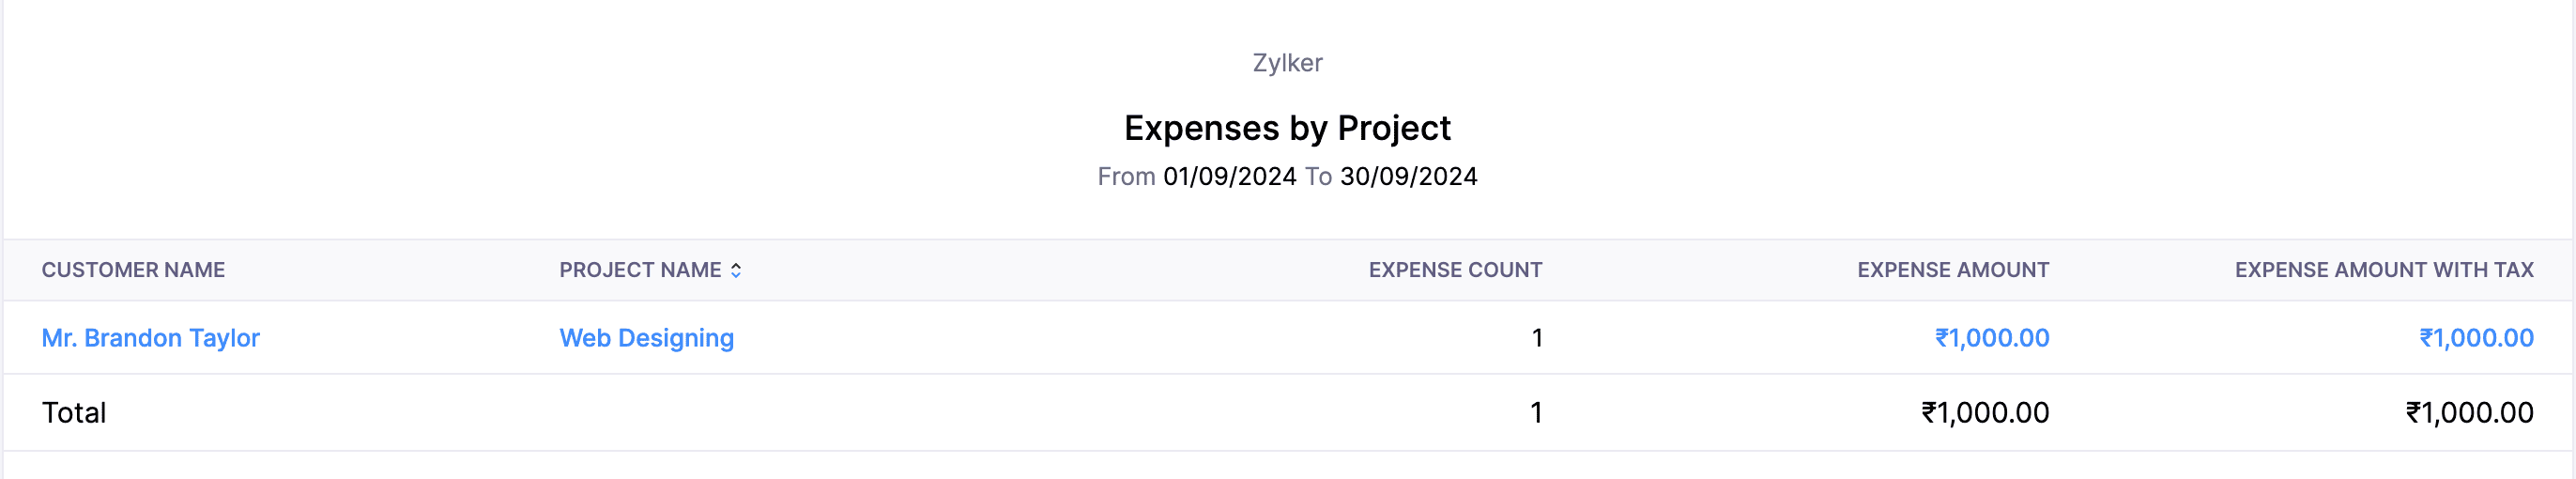Open the Web Designing project link
Image resolution: width=2576 pixels, height=479 pixels.
[x=646, y=338]
